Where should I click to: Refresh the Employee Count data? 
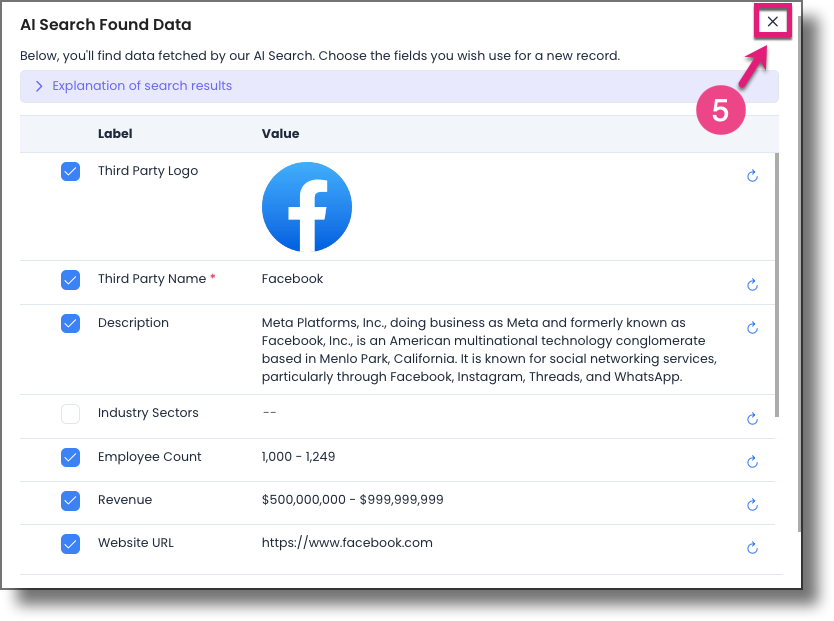[752, 461]
